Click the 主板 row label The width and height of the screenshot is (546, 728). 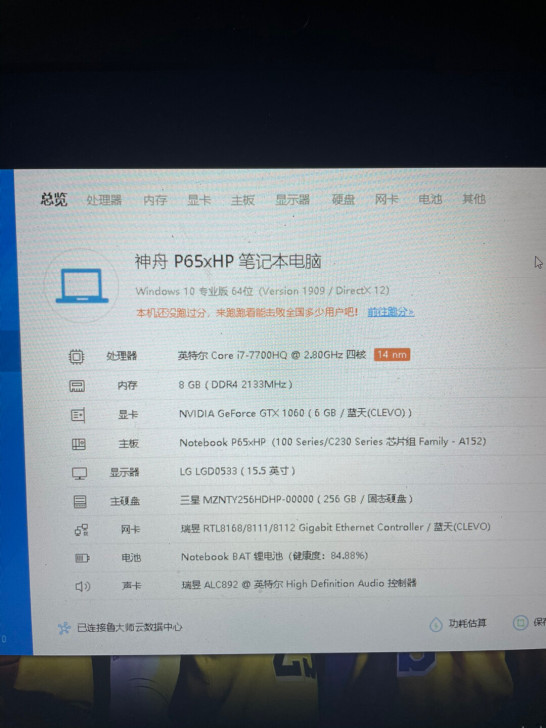(129, 443)
